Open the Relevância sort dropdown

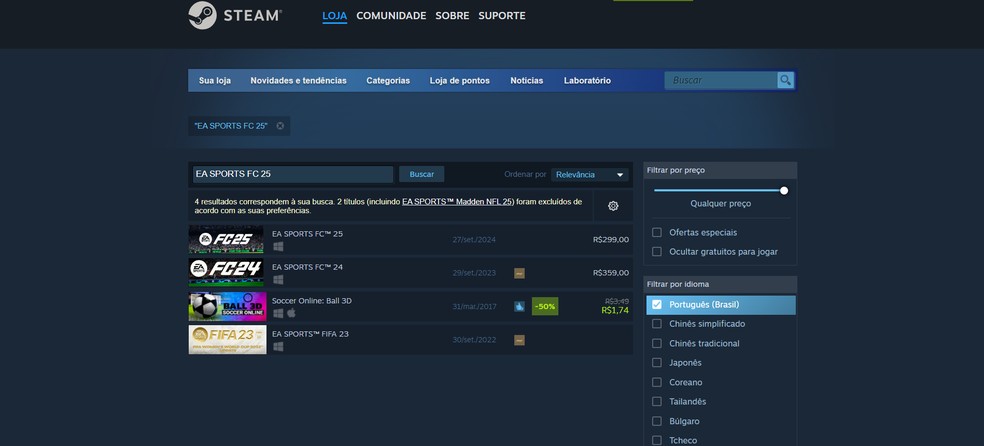tap(589, 174)
